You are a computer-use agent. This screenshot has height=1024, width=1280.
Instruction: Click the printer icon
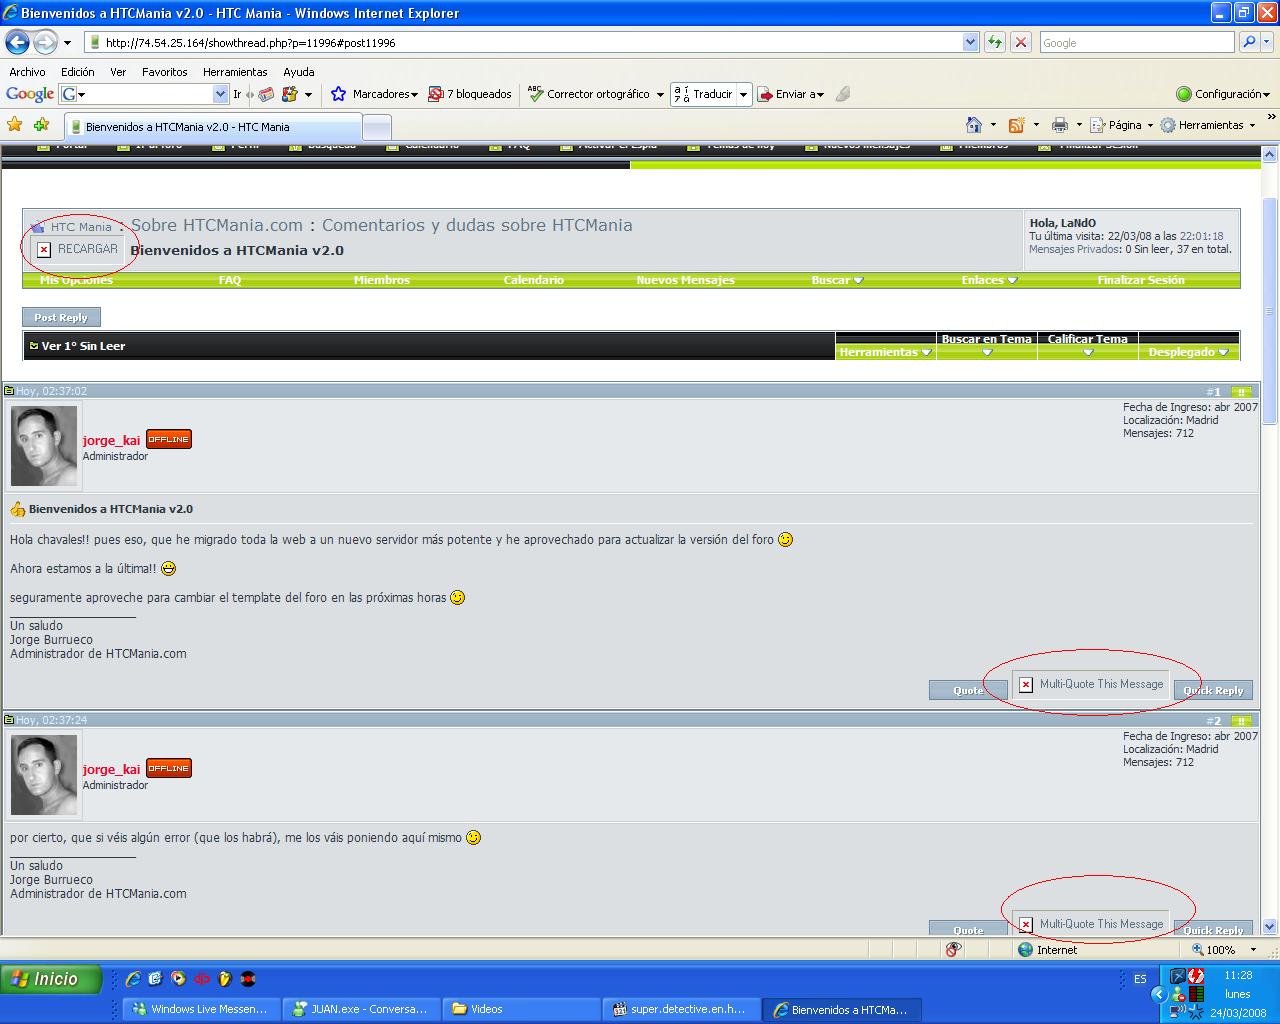(1060, 125)
